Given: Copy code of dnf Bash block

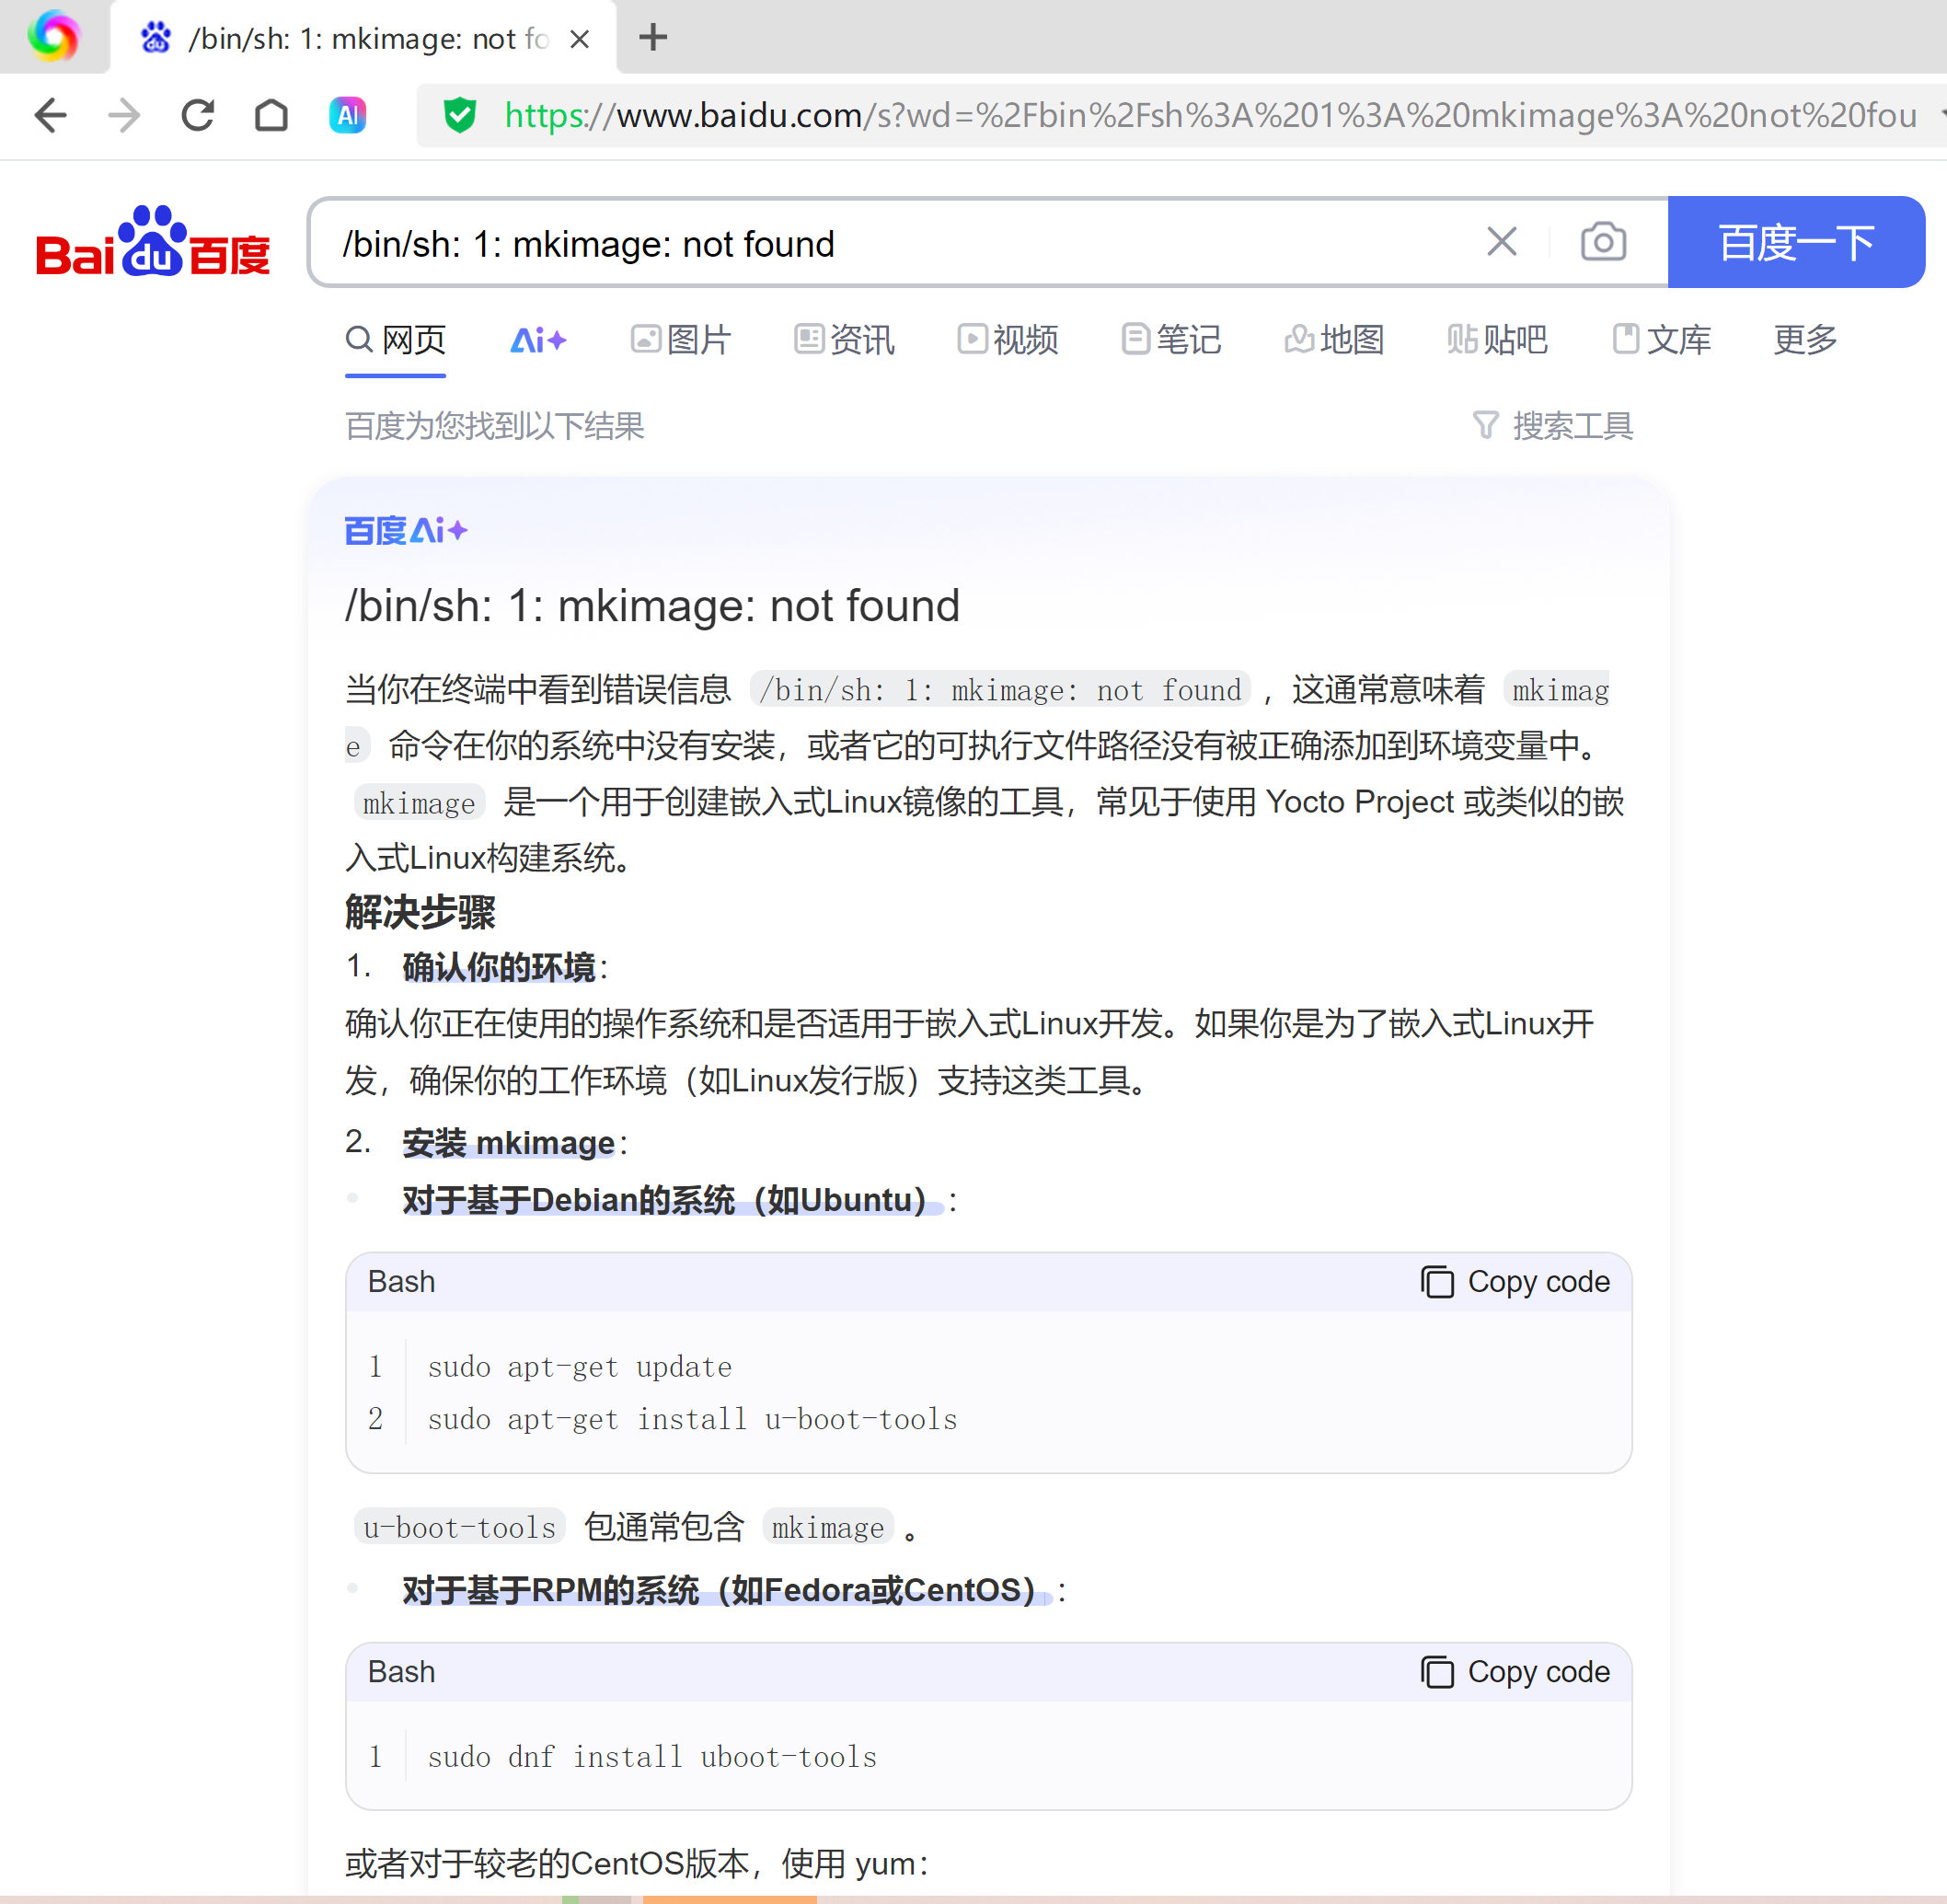Looking at the screenshot, I should (x=1515, y=1671).
